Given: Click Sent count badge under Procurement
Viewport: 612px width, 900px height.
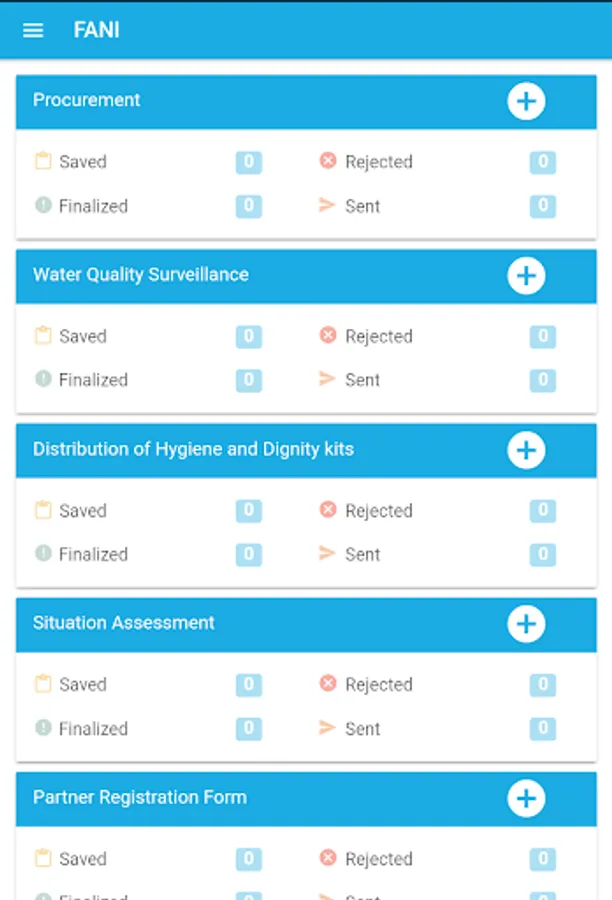Looking at the screenshot, I should click(542, 206).
